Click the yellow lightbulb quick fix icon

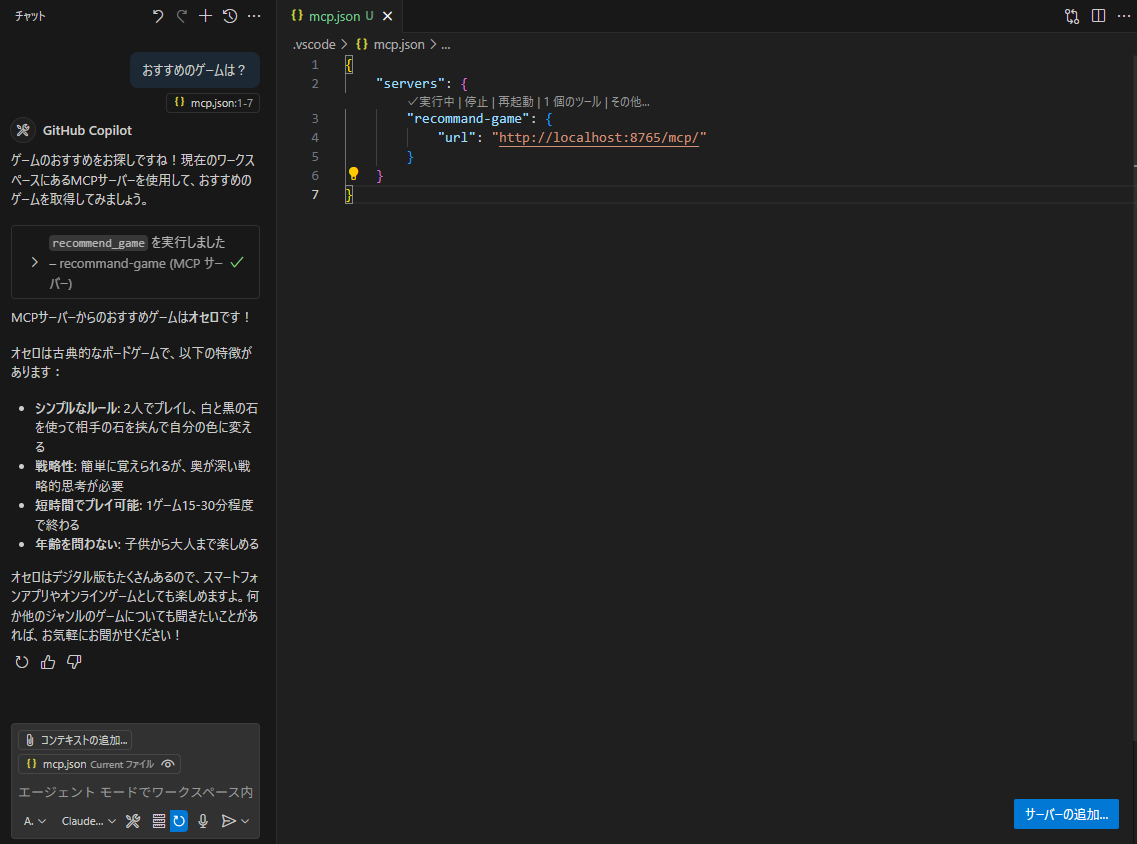(353, 173)
